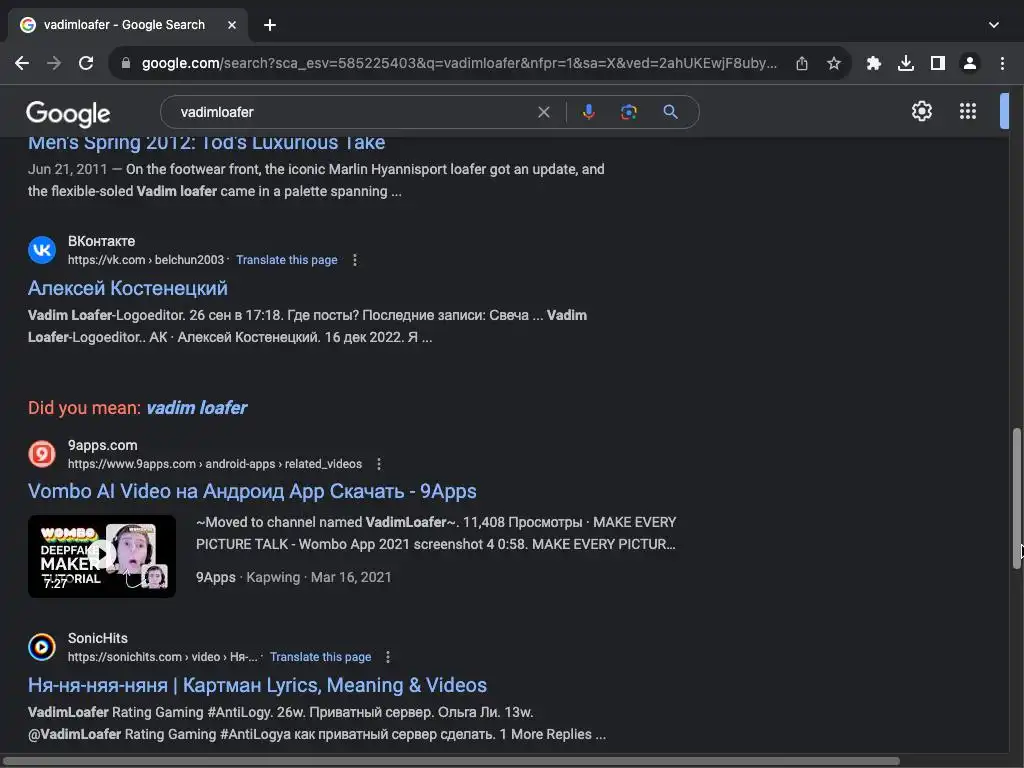This screenshot has width=1024, height=768.
Task: Bookmark this tab with star icon
Action: point(834,63)
